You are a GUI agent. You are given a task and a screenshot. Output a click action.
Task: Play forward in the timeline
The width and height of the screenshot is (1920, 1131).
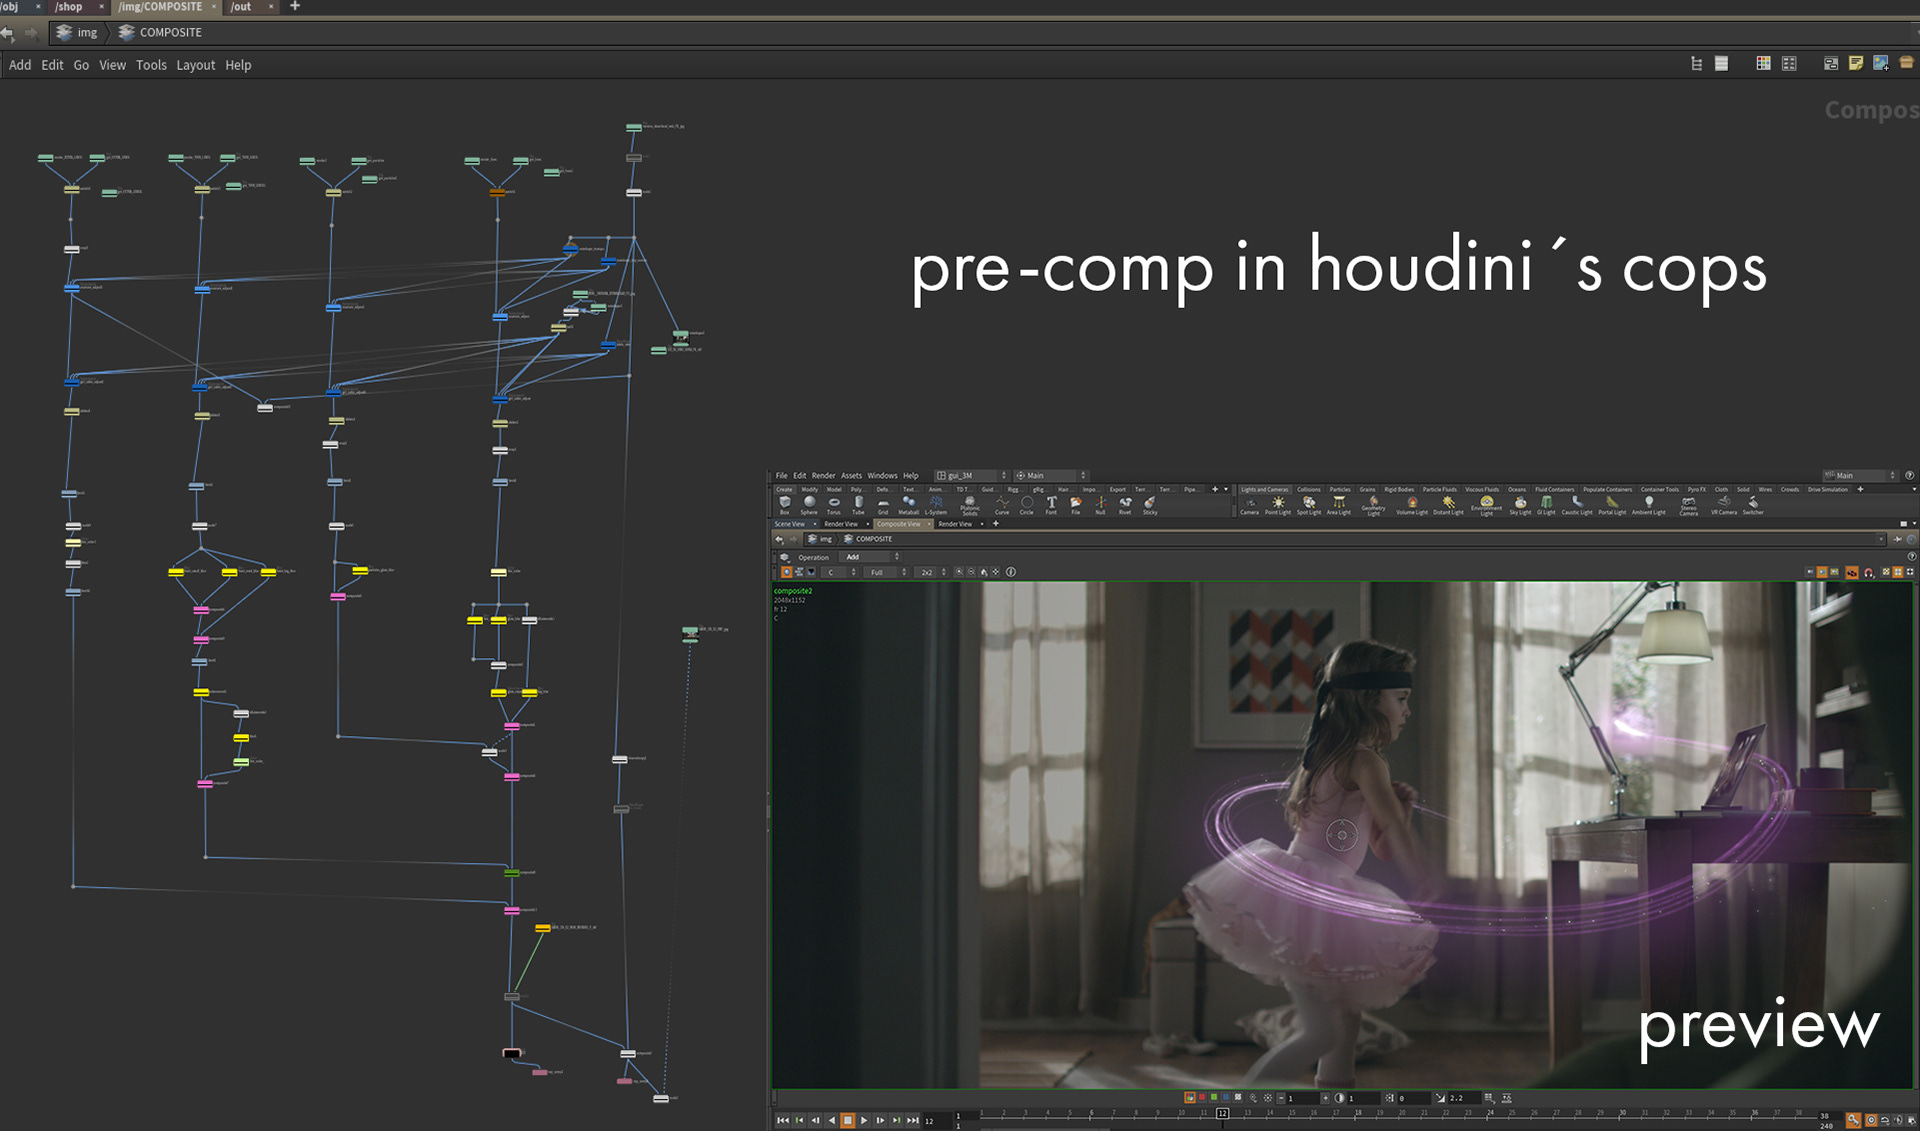pos(864,1120)
